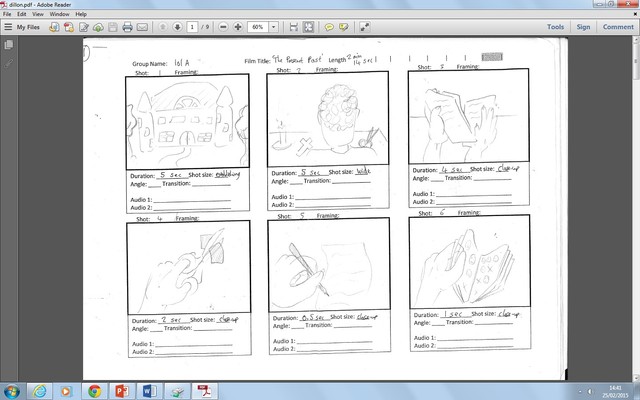Open the File menu

7,14
